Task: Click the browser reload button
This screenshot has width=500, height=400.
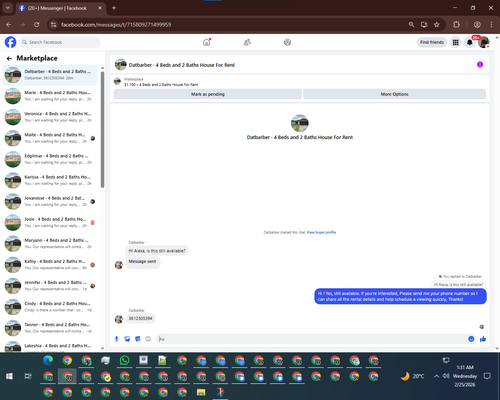Action: pyautogui.click(x=37, y=25)
